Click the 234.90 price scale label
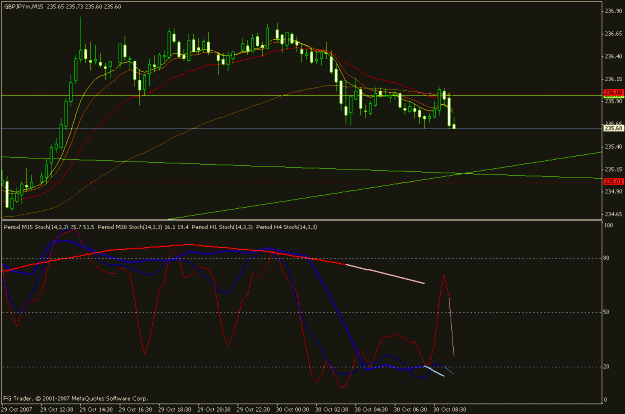Viewport: 625px width, 414px height. 614,191
